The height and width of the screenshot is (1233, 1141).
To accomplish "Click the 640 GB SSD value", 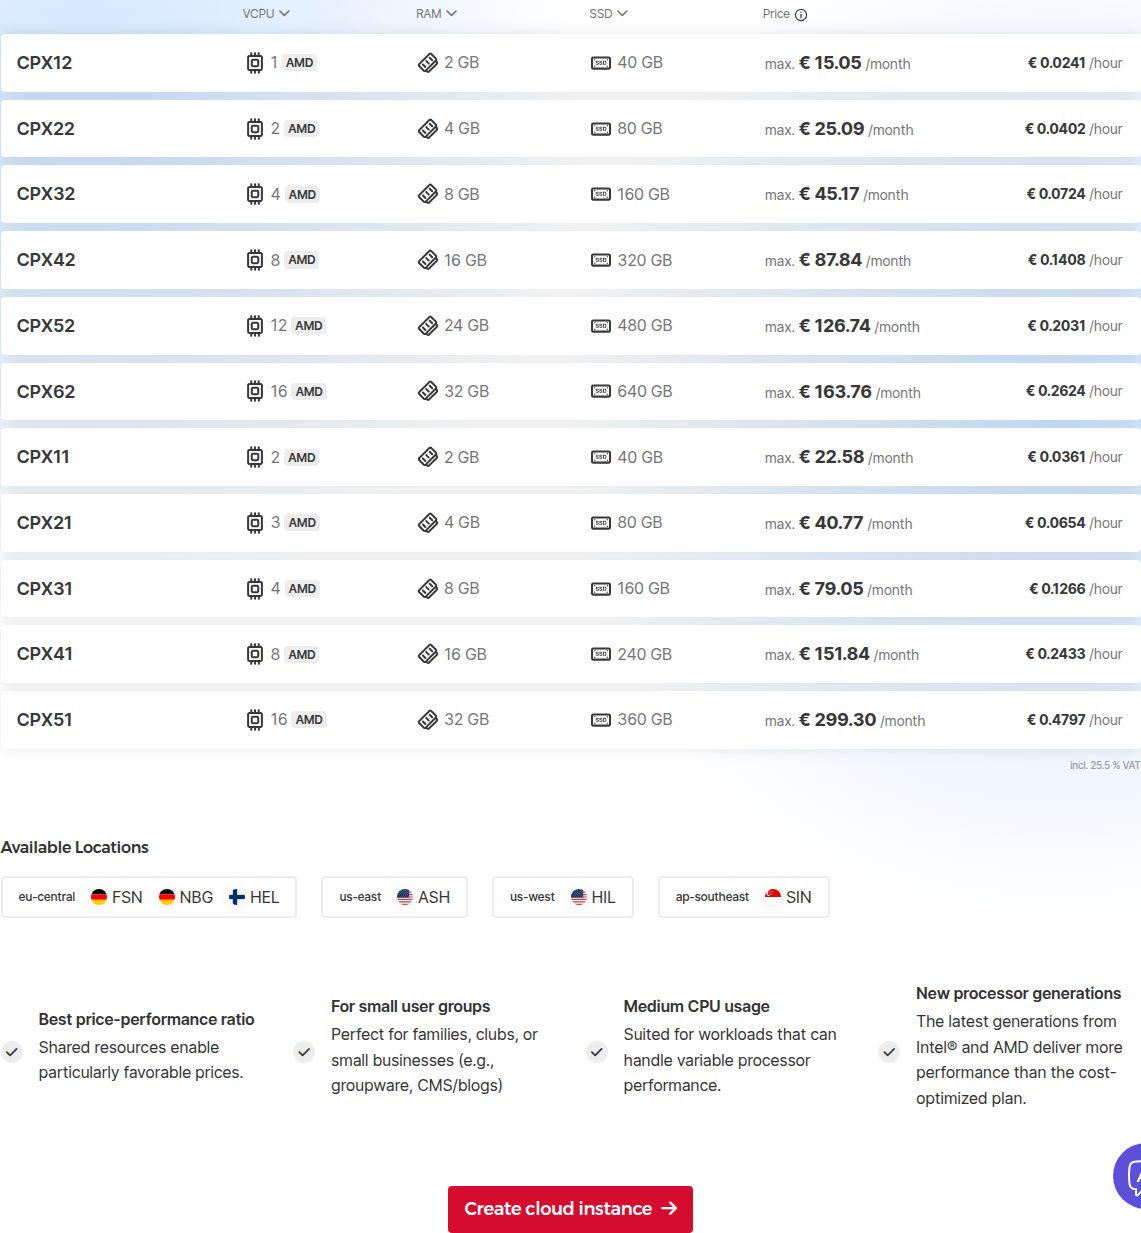I will (645, 391).
